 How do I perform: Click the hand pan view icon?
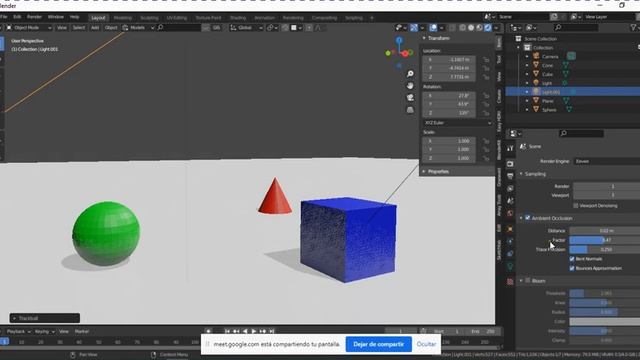tap(410, 86)
